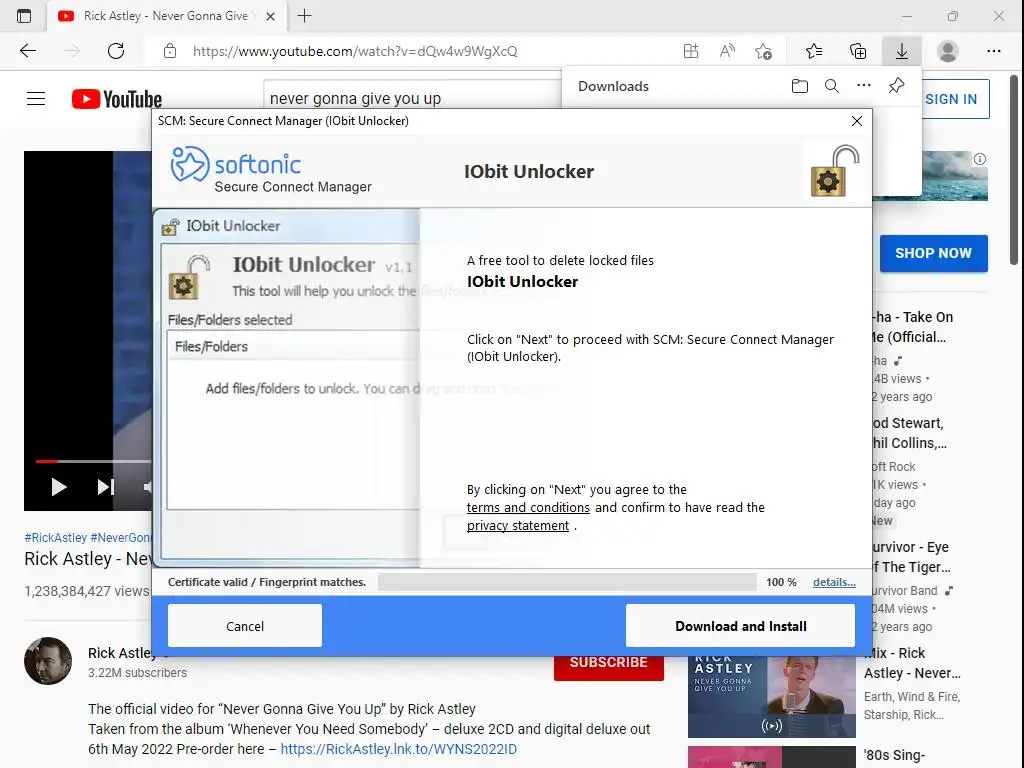The image size is (1024, 768).
Task: Click the ad info icon
Action: (980, 159)
